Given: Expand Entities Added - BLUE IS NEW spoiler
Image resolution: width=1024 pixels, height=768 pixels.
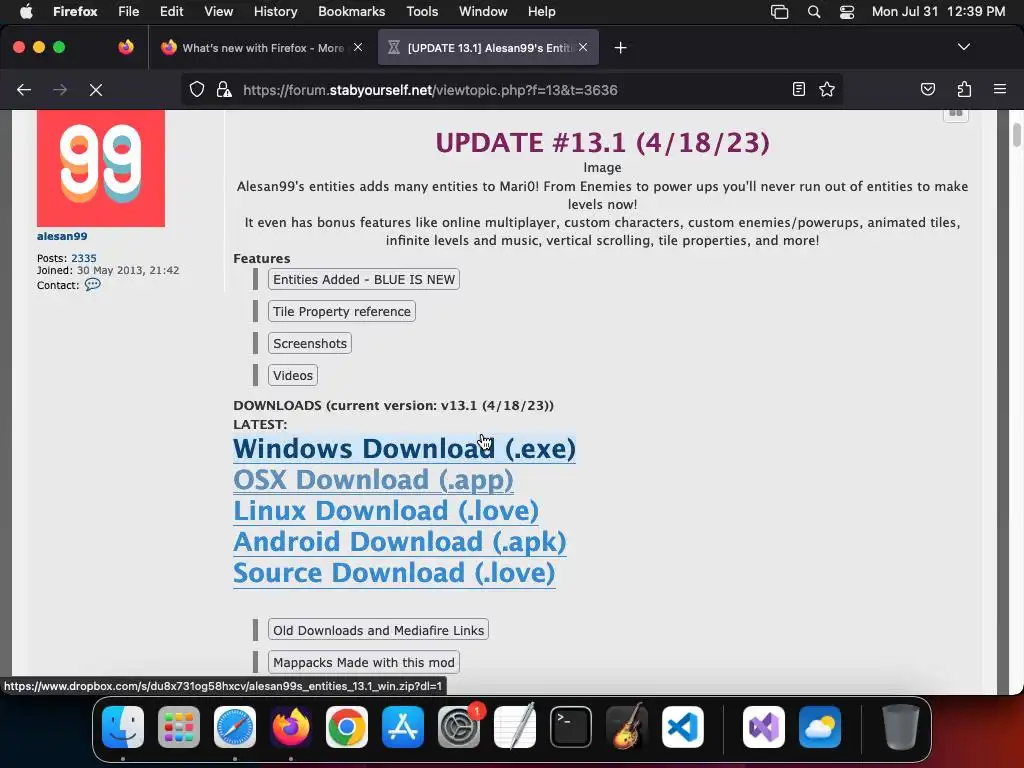Looking at the screenshot, I should (364, 280).
